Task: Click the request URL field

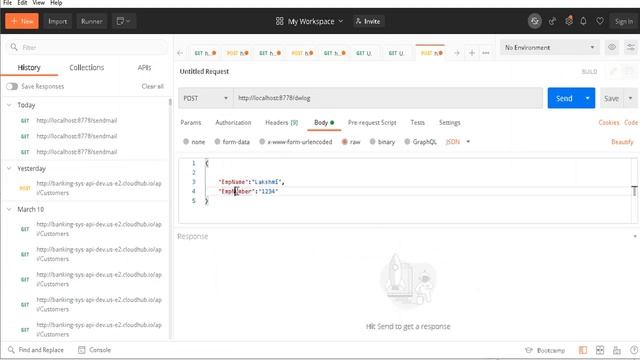Action: click(388, 98)
